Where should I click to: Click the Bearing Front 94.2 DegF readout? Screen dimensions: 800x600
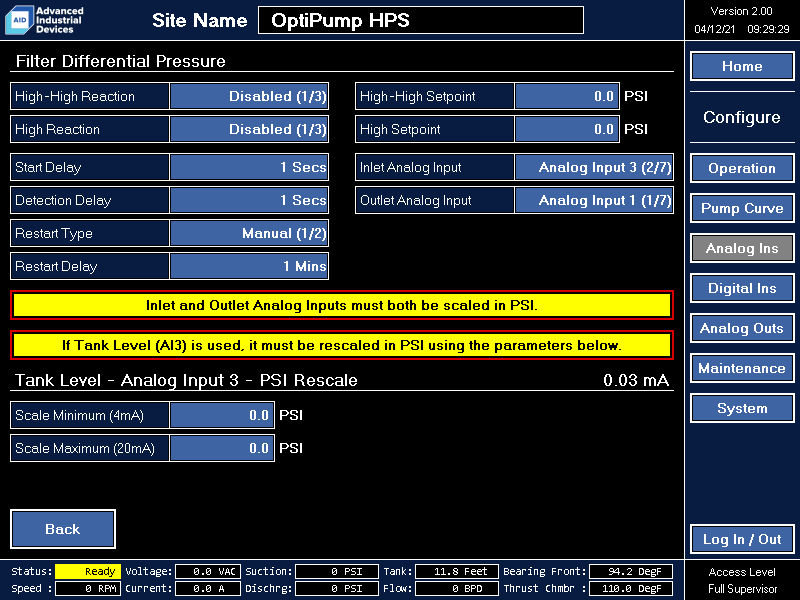(631, 571)
